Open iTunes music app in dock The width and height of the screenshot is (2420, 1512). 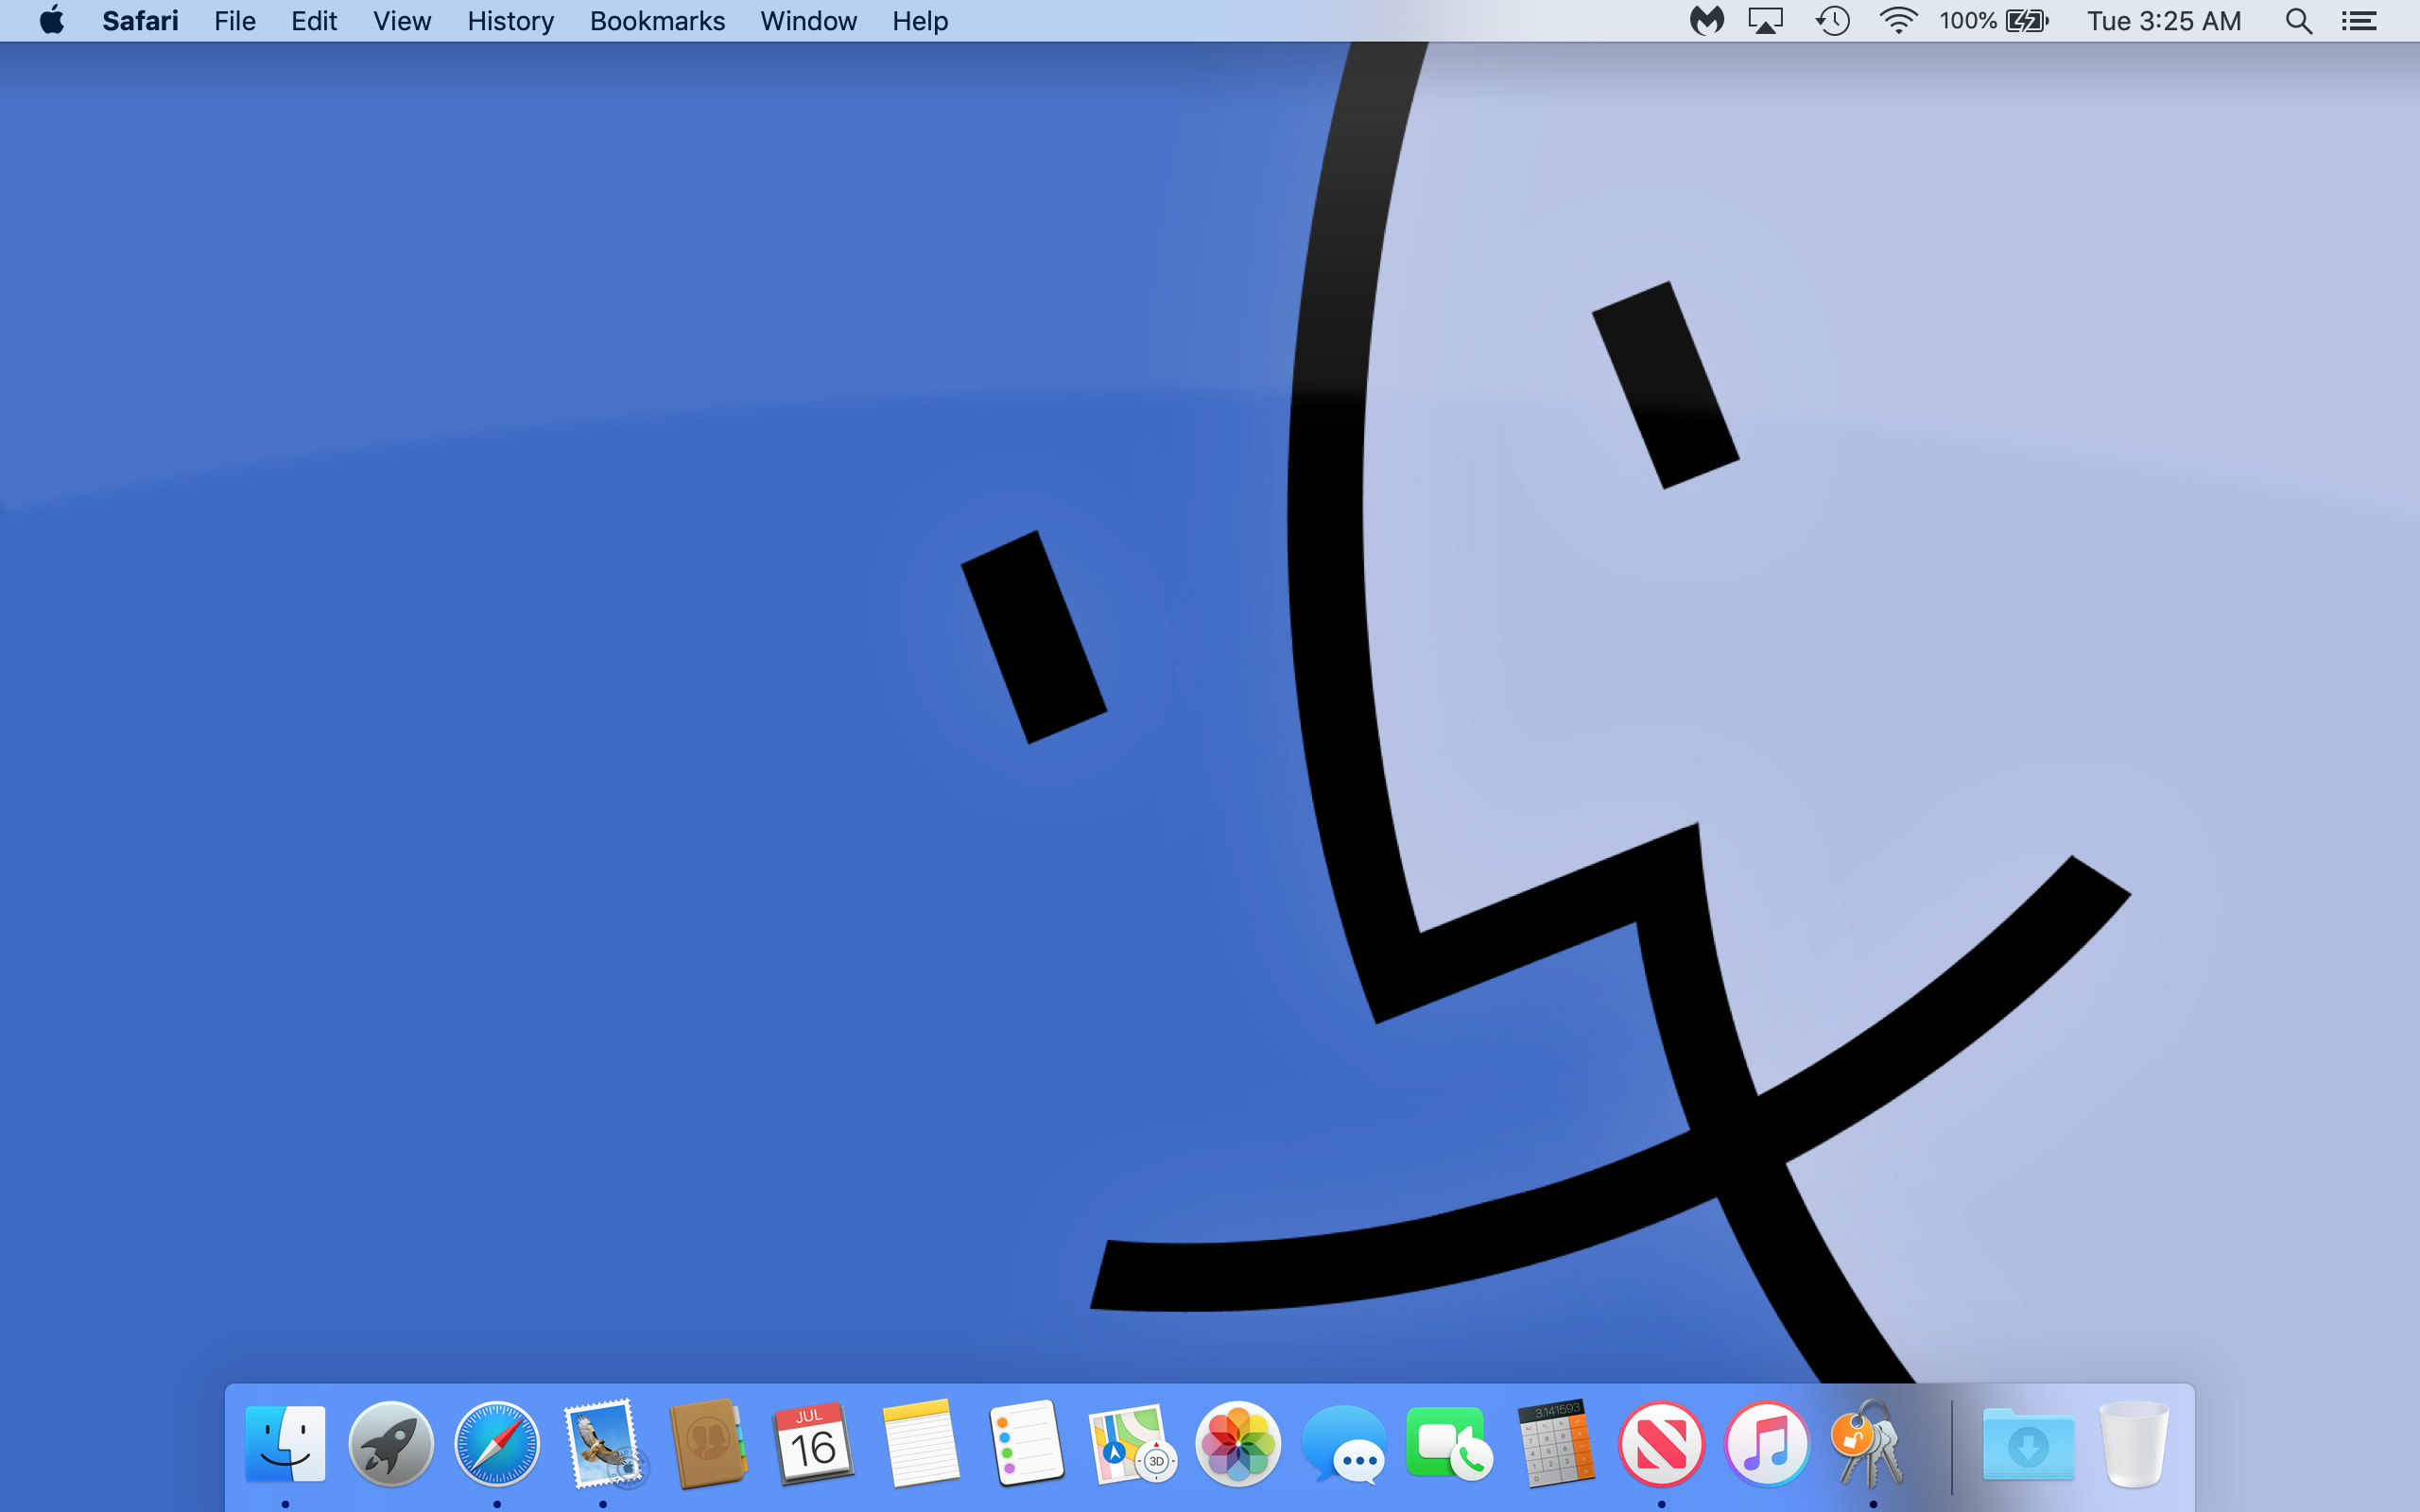tap(1767, 1444)
